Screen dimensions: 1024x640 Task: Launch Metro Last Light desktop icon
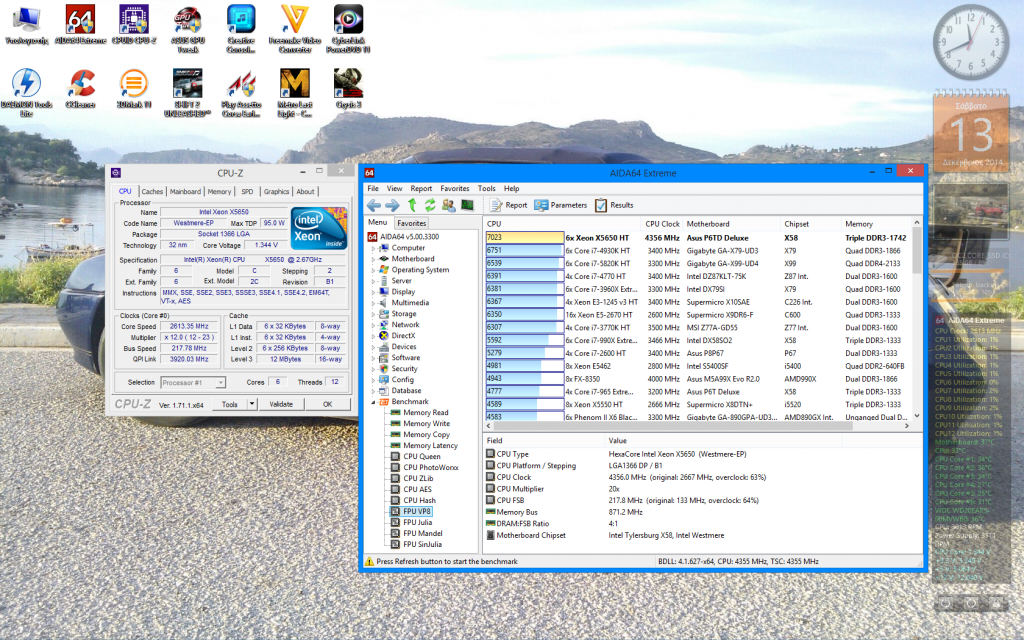295,93
